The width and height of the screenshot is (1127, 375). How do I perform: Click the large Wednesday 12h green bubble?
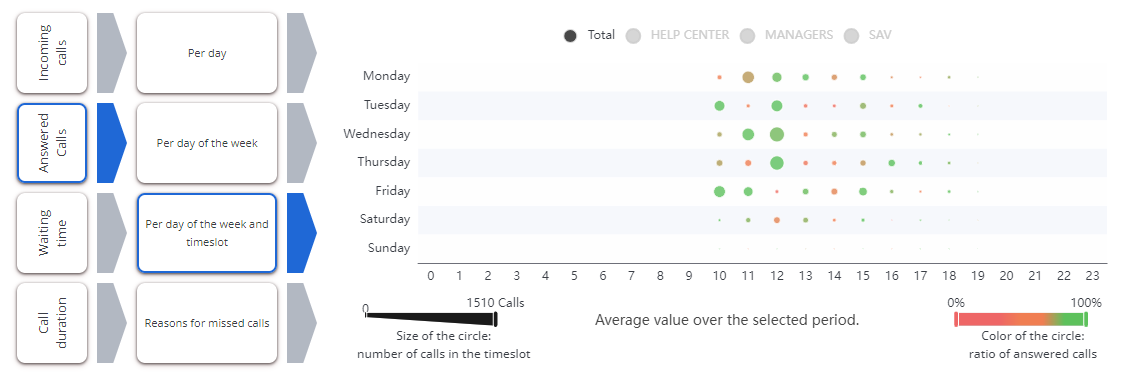click(777, 134)
